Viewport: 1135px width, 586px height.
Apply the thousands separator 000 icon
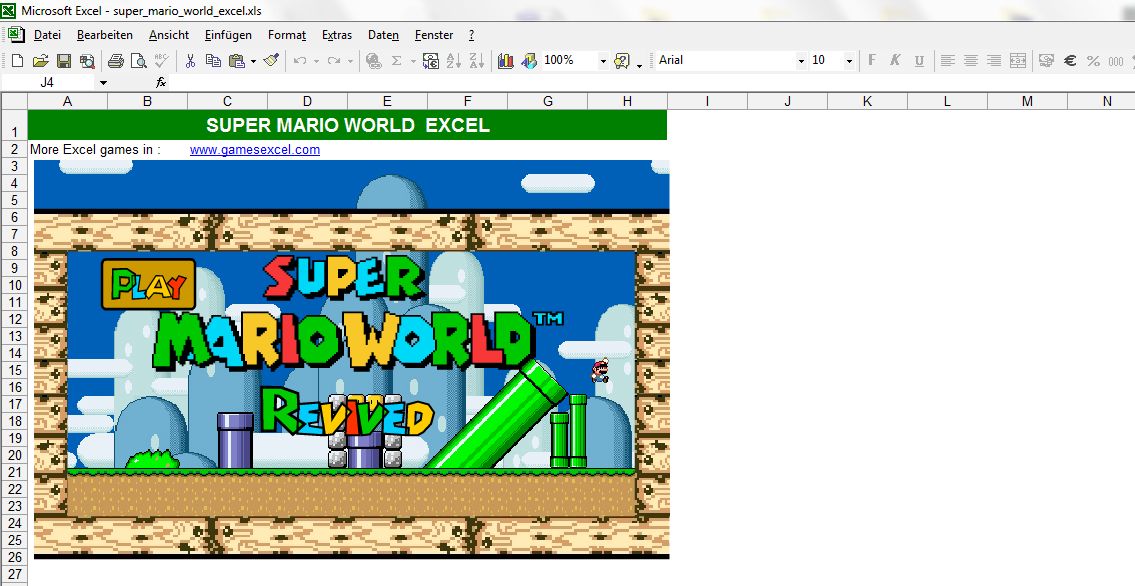click(1116, 61)
